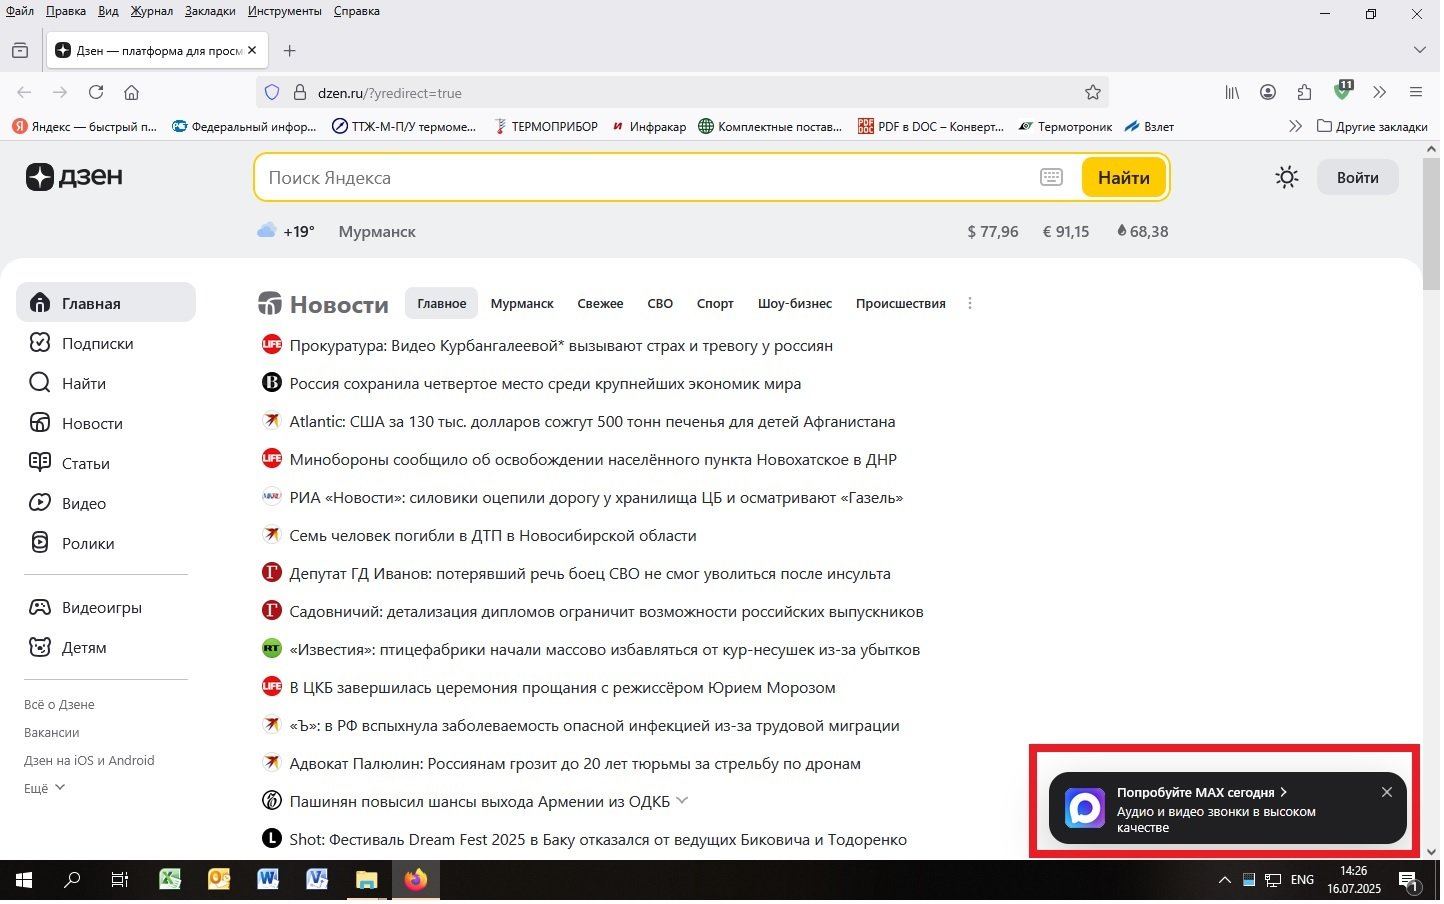Toggle the light/dark theme sun icon
This screenshot has width=1444, height=904.
tap(1286, 177)
